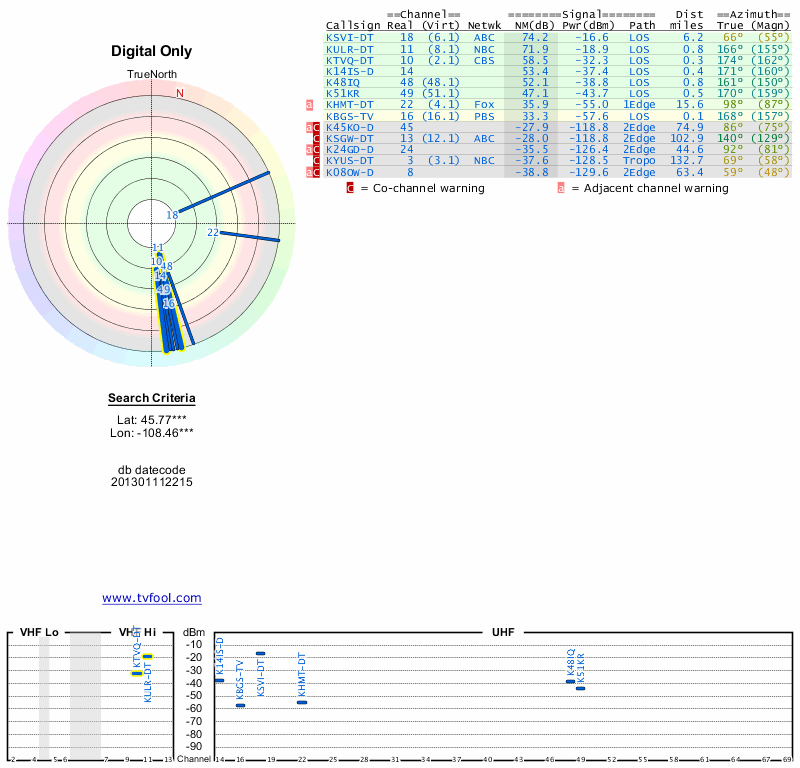Click the co-channel warning icon beside KYUS-DT
Image resolution: width=800 pixels, height=768 pixels.
[317, 161]
